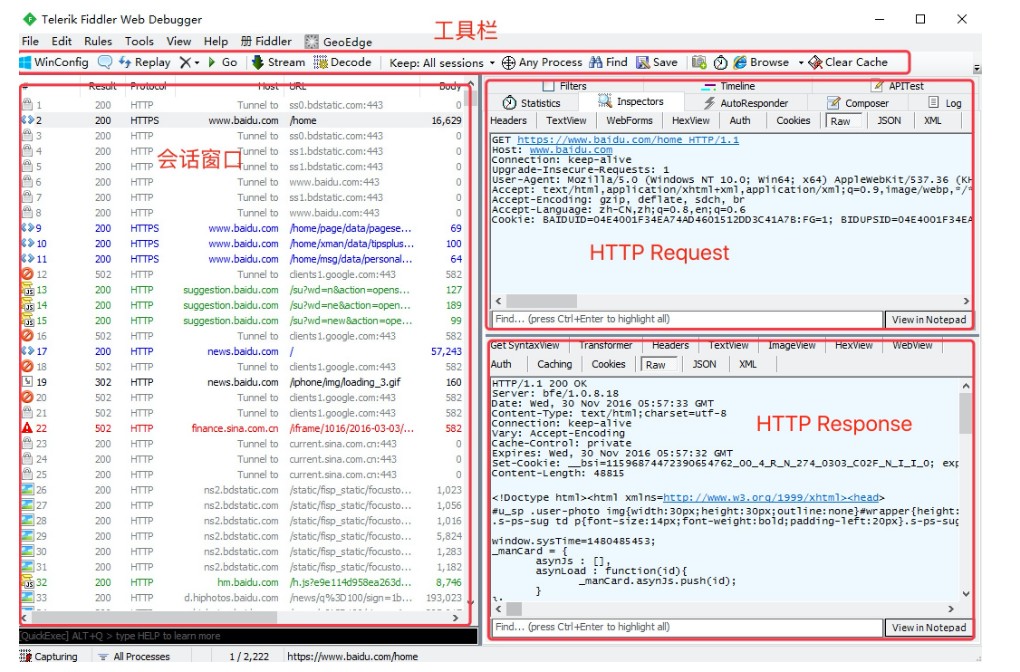This screenshot has height=672, width=1020.
Task: Open the Timeline tab
Action: click(x=729, y=86)
